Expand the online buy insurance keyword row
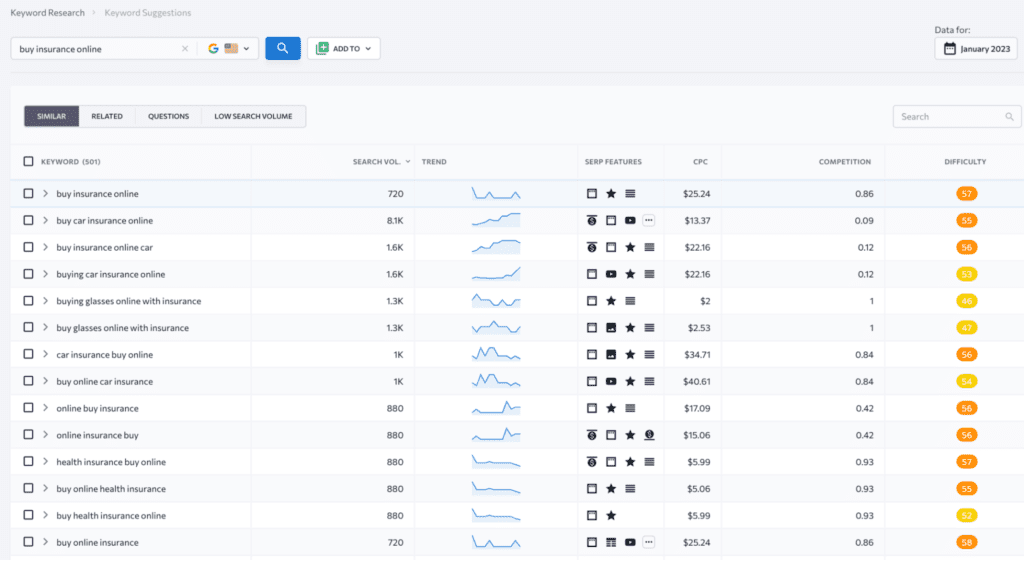The width and height of the screenshot is (1024, 561). (x=45, y=408)
